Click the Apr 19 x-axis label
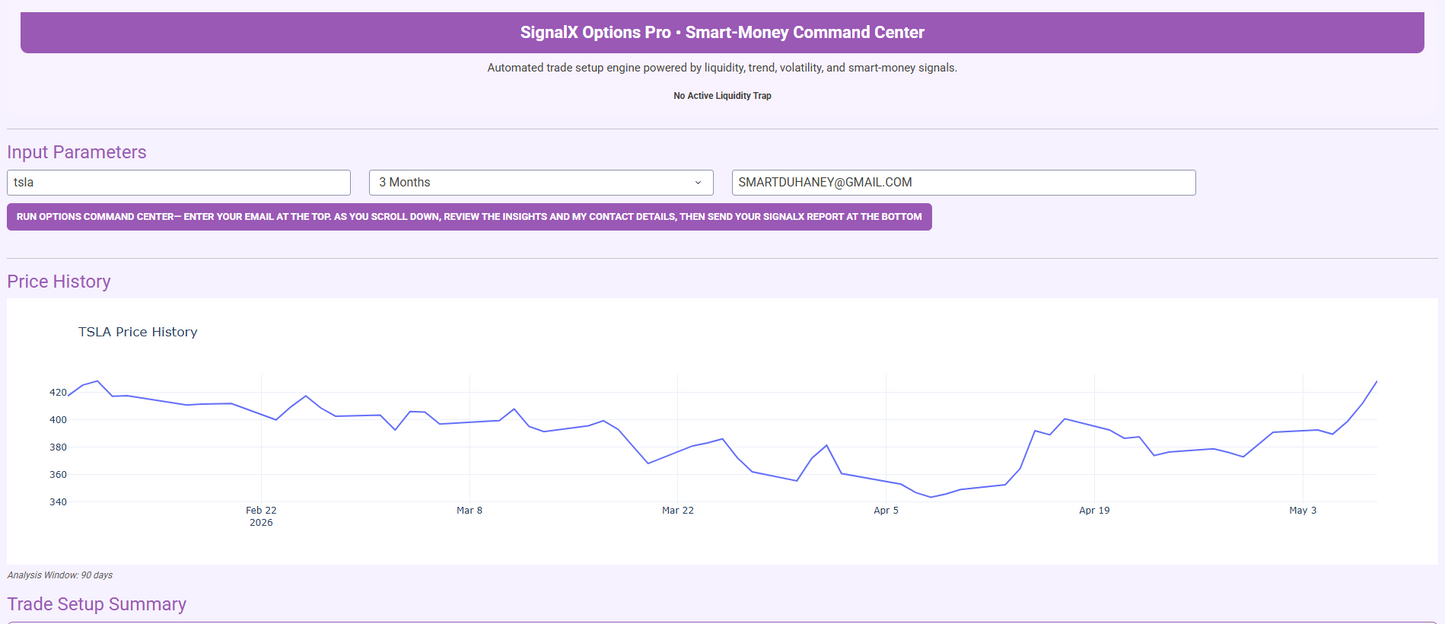Image resolution: width=1445 pixels, height=624 pixels. 1095,510
